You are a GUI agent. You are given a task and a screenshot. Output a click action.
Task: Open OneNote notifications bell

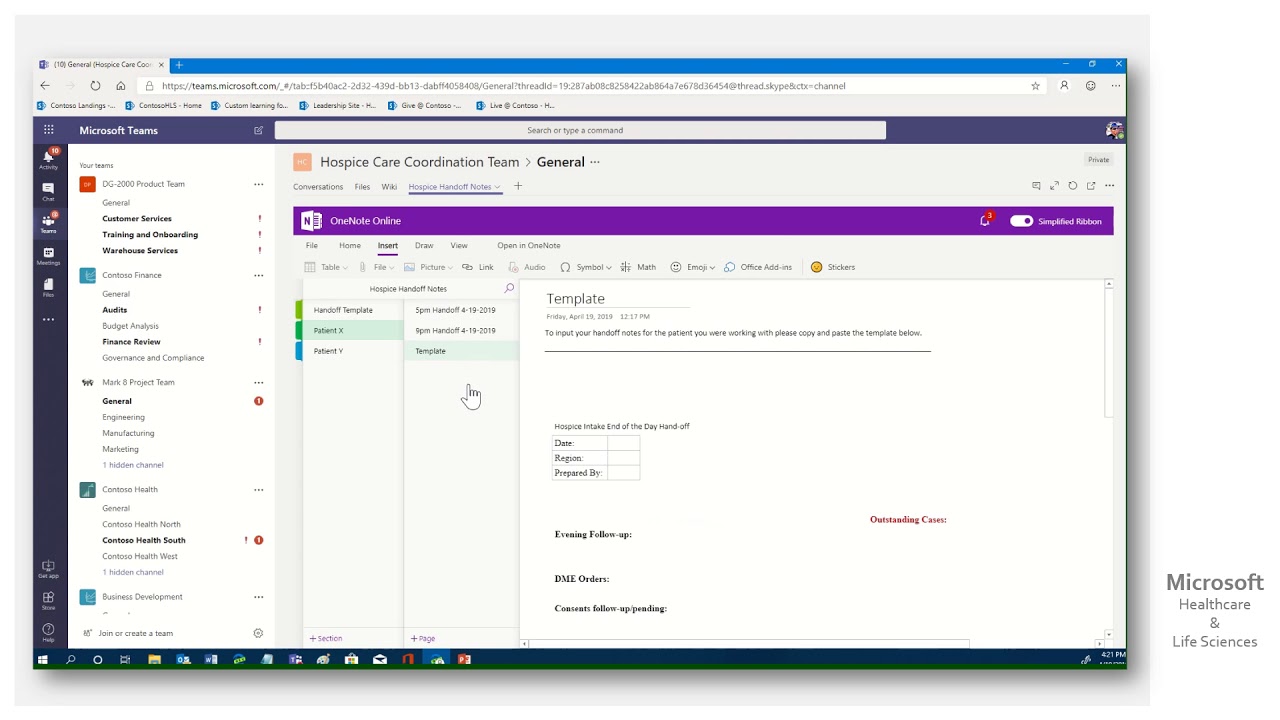[x=984, y=221]
